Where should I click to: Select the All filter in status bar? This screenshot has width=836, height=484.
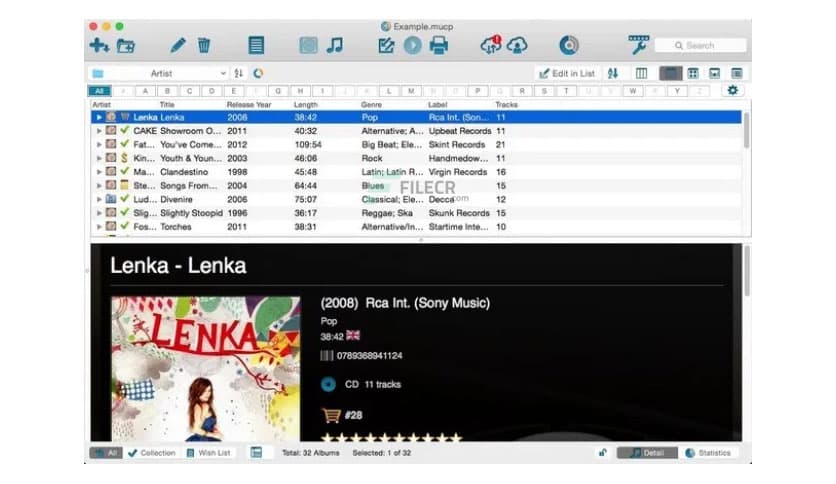106,453
